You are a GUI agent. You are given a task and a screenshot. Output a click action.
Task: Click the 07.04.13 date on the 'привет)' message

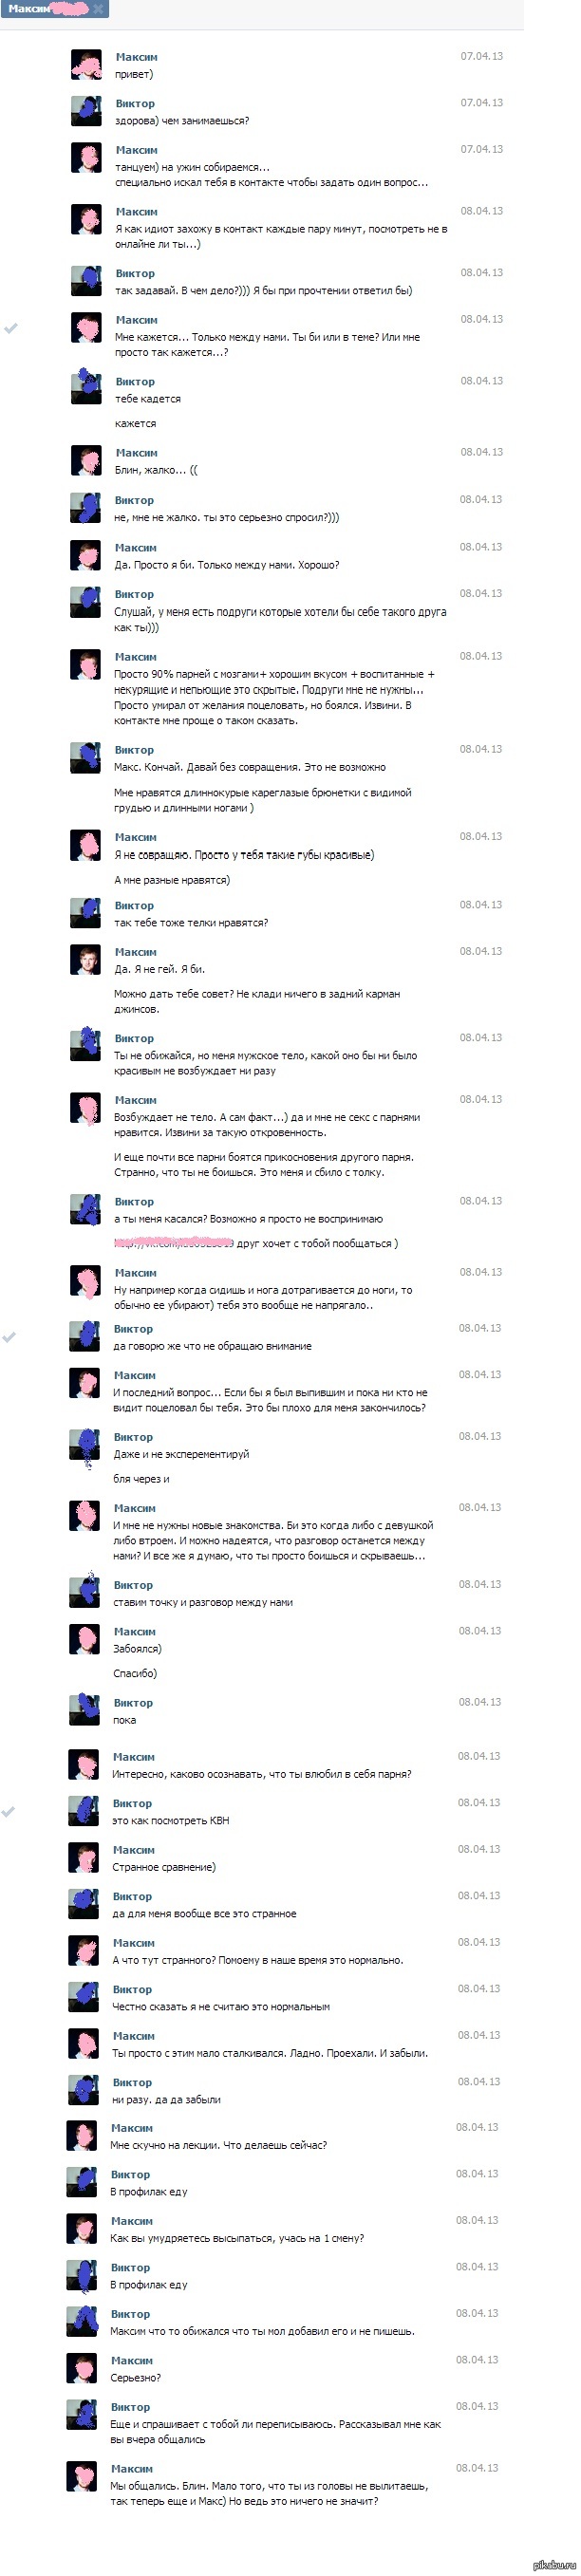coord(482,56)
